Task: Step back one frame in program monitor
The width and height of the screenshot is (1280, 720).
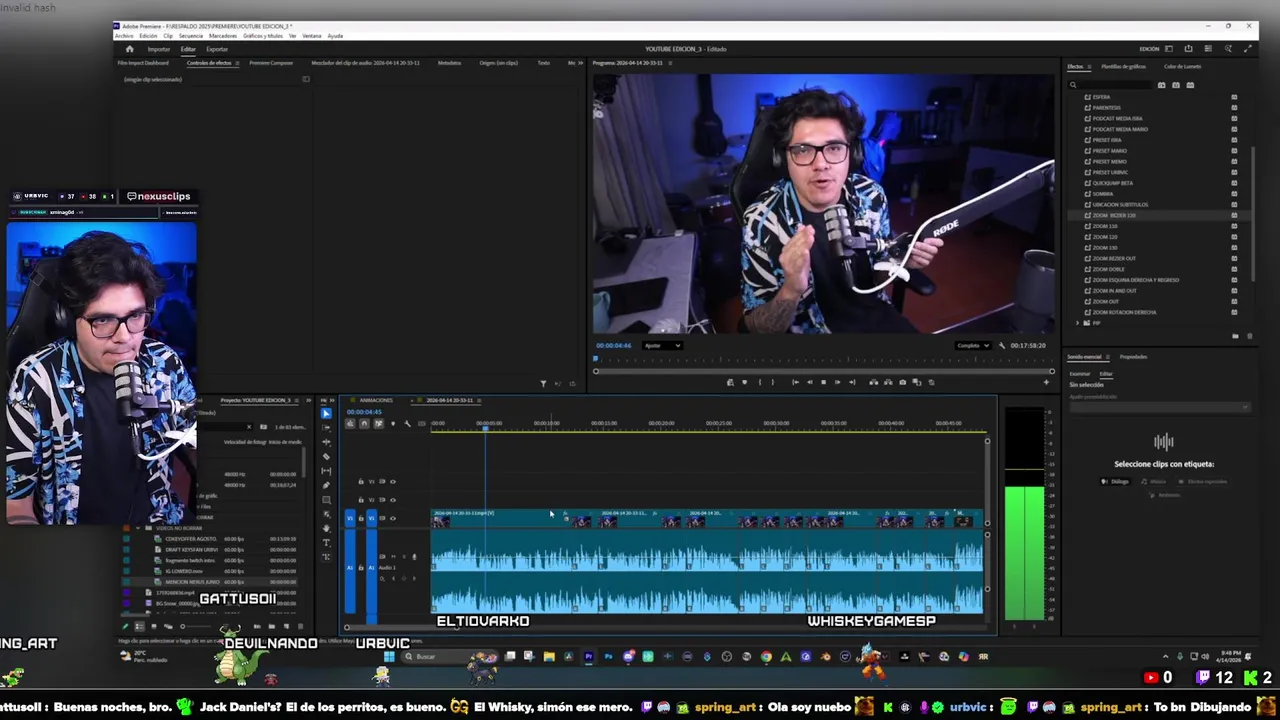Action: click(x=809, y=382)
